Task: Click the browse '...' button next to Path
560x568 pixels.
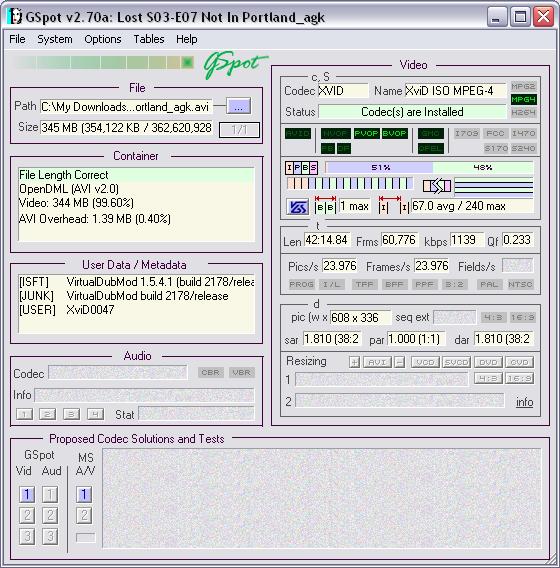Action: [x=238, y=106]
